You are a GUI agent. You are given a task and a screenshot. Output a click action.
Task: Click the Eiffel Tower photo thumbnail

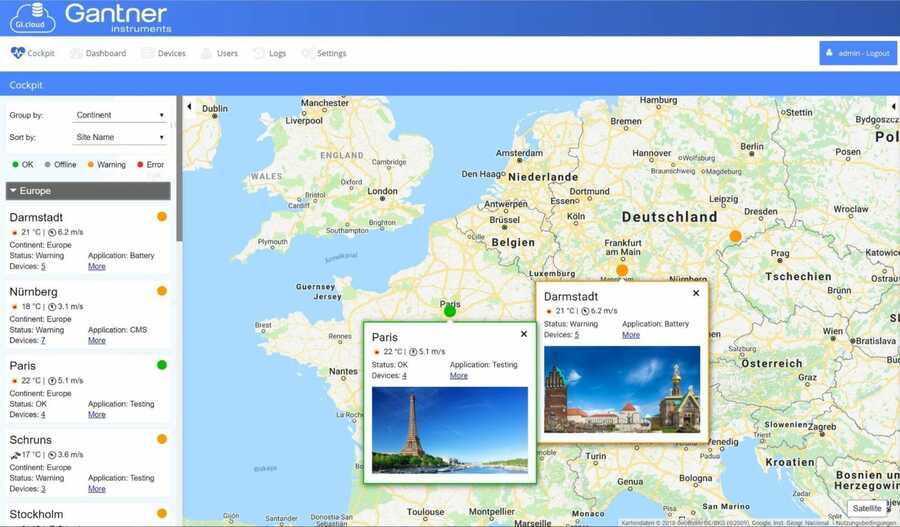(x=449, y=429)
